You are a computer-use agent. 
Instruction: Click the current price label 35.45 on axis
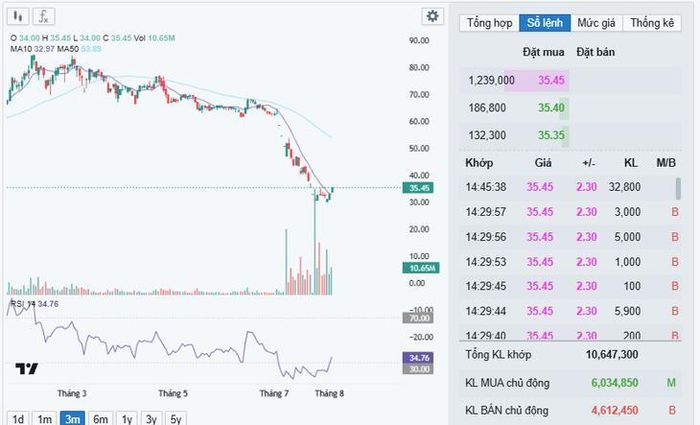click(x=418, y=188)
